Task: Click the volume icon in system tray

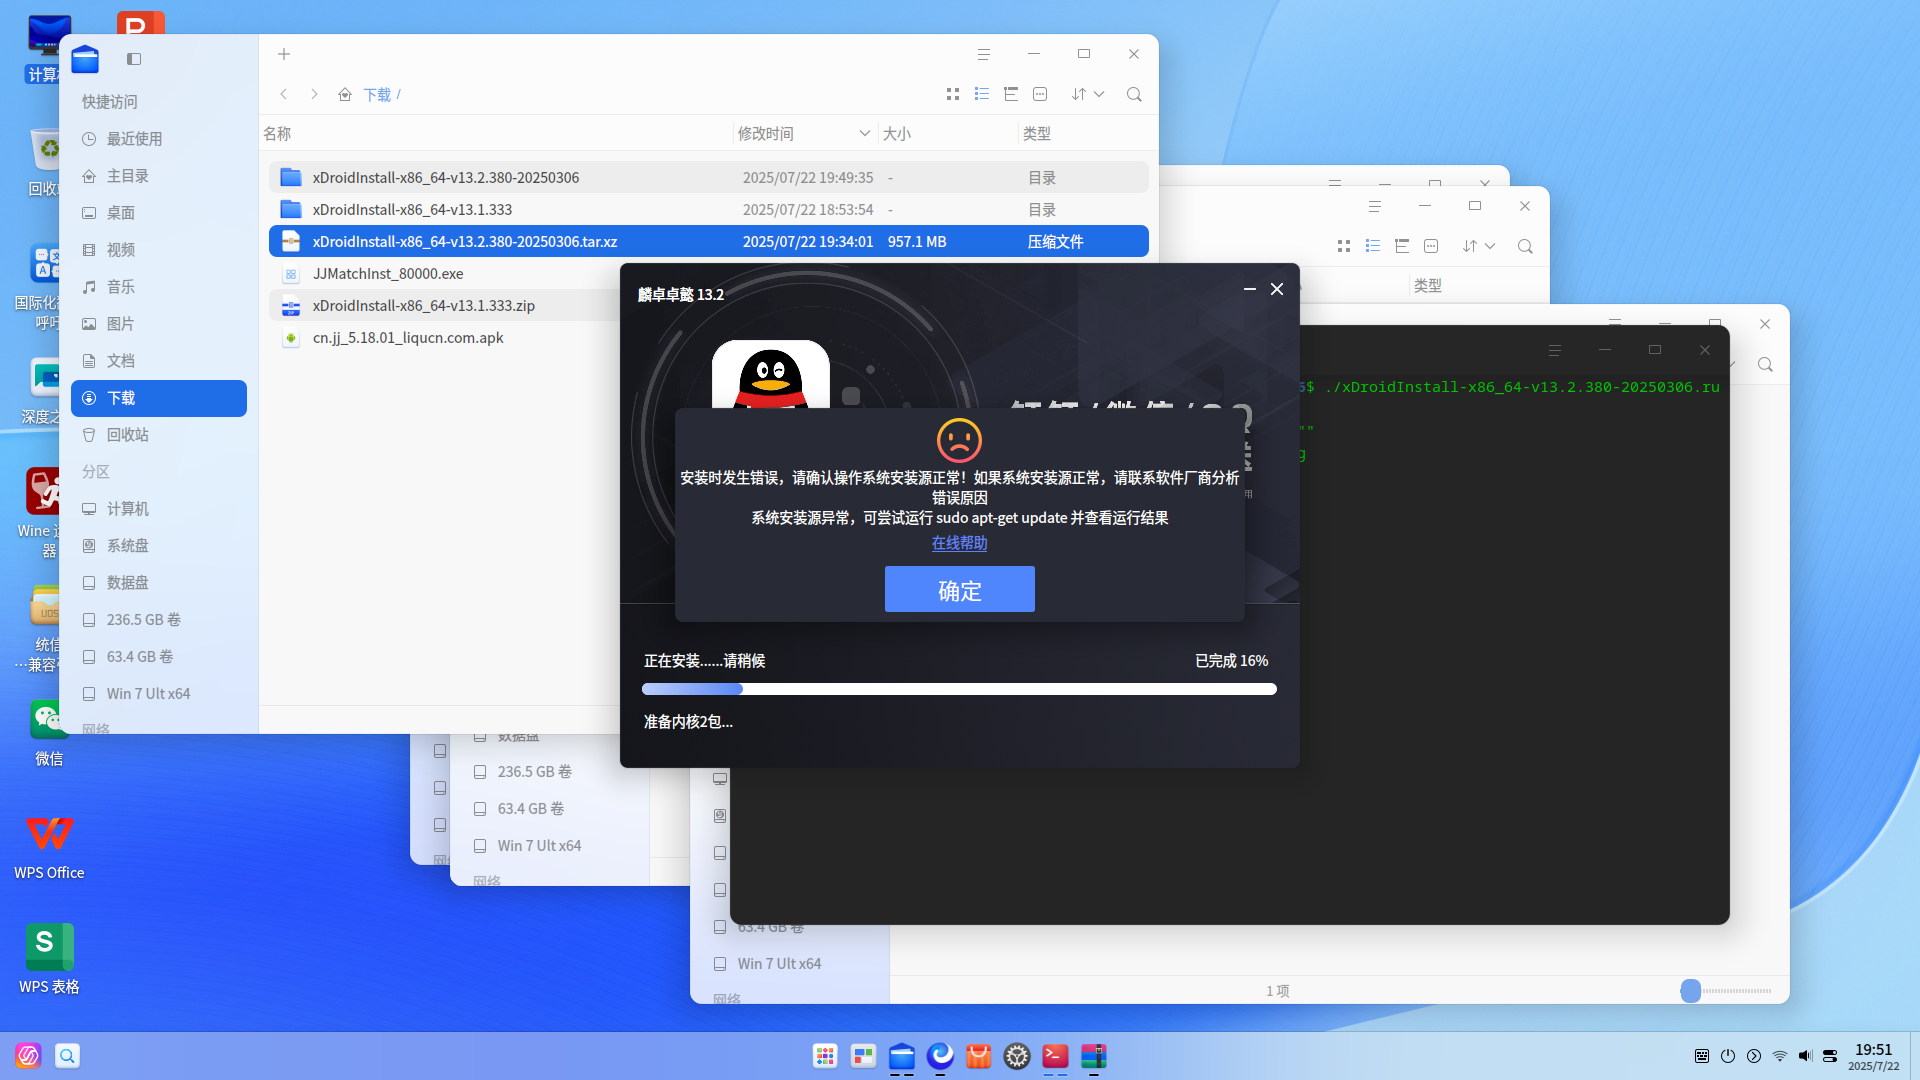Action: (x=1805, y=1056)
